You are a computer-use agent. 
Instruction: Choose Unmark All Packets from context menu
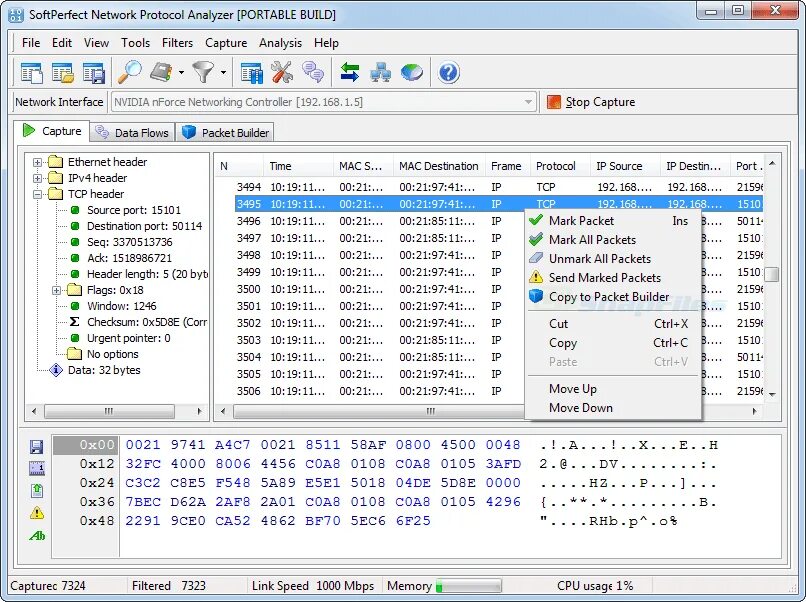click(x=614, y=259)
